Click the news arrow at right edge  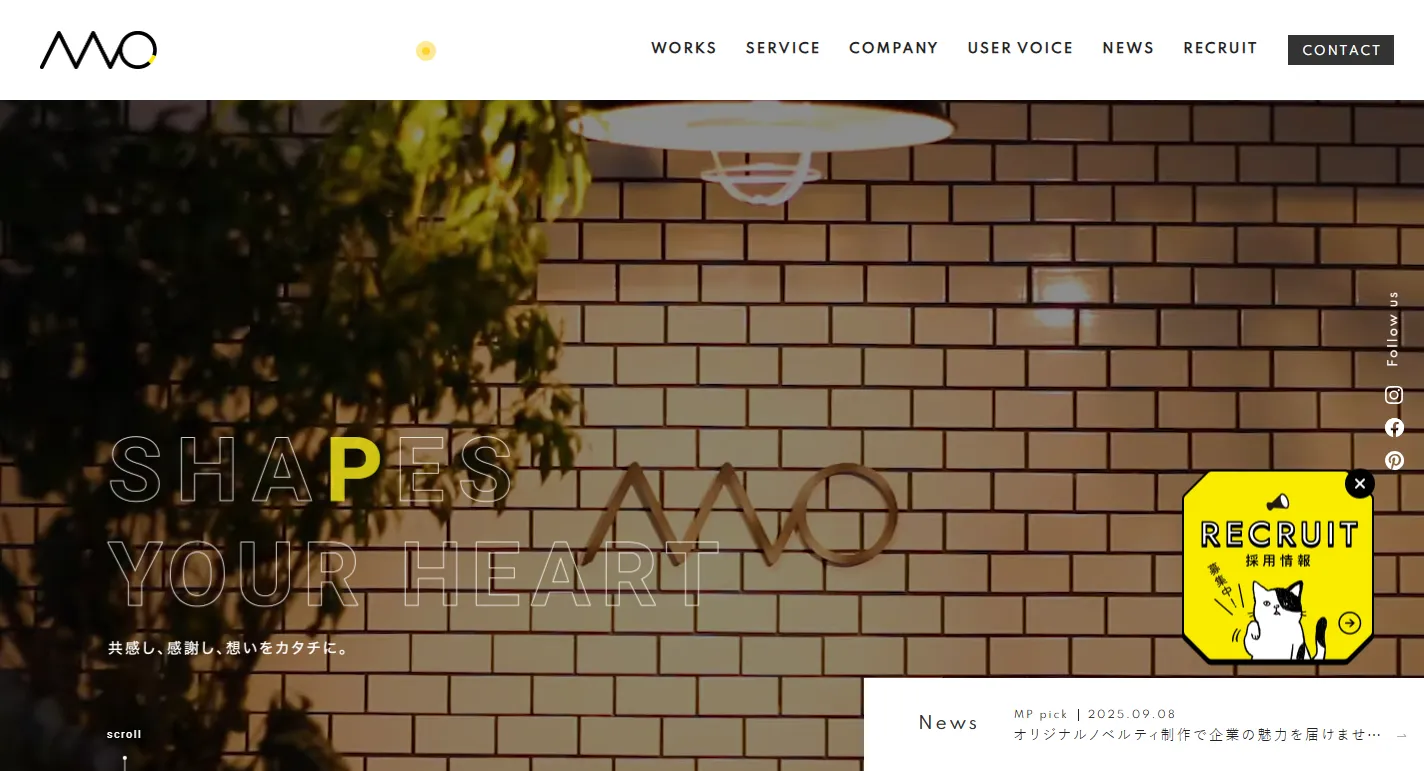(1401, 735)
